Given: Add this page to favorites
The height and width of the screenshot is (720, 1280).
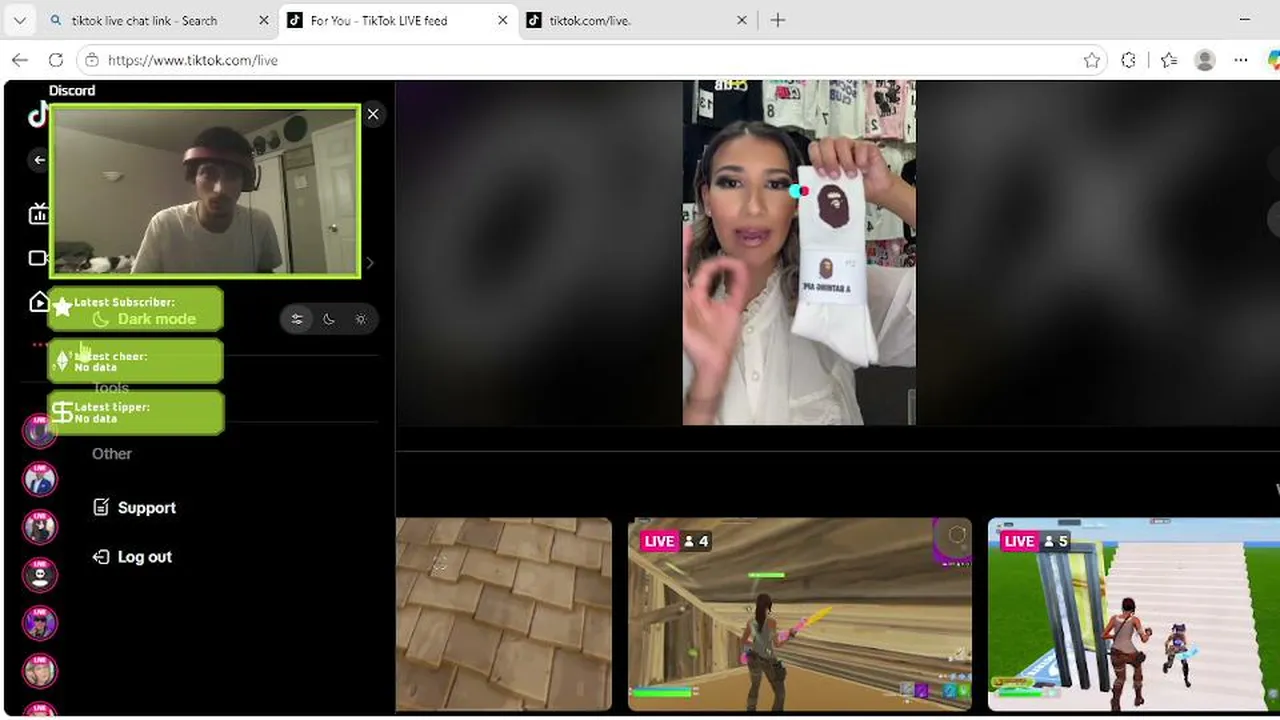Looking at the screenshot, I should [x=1092, y=60].
